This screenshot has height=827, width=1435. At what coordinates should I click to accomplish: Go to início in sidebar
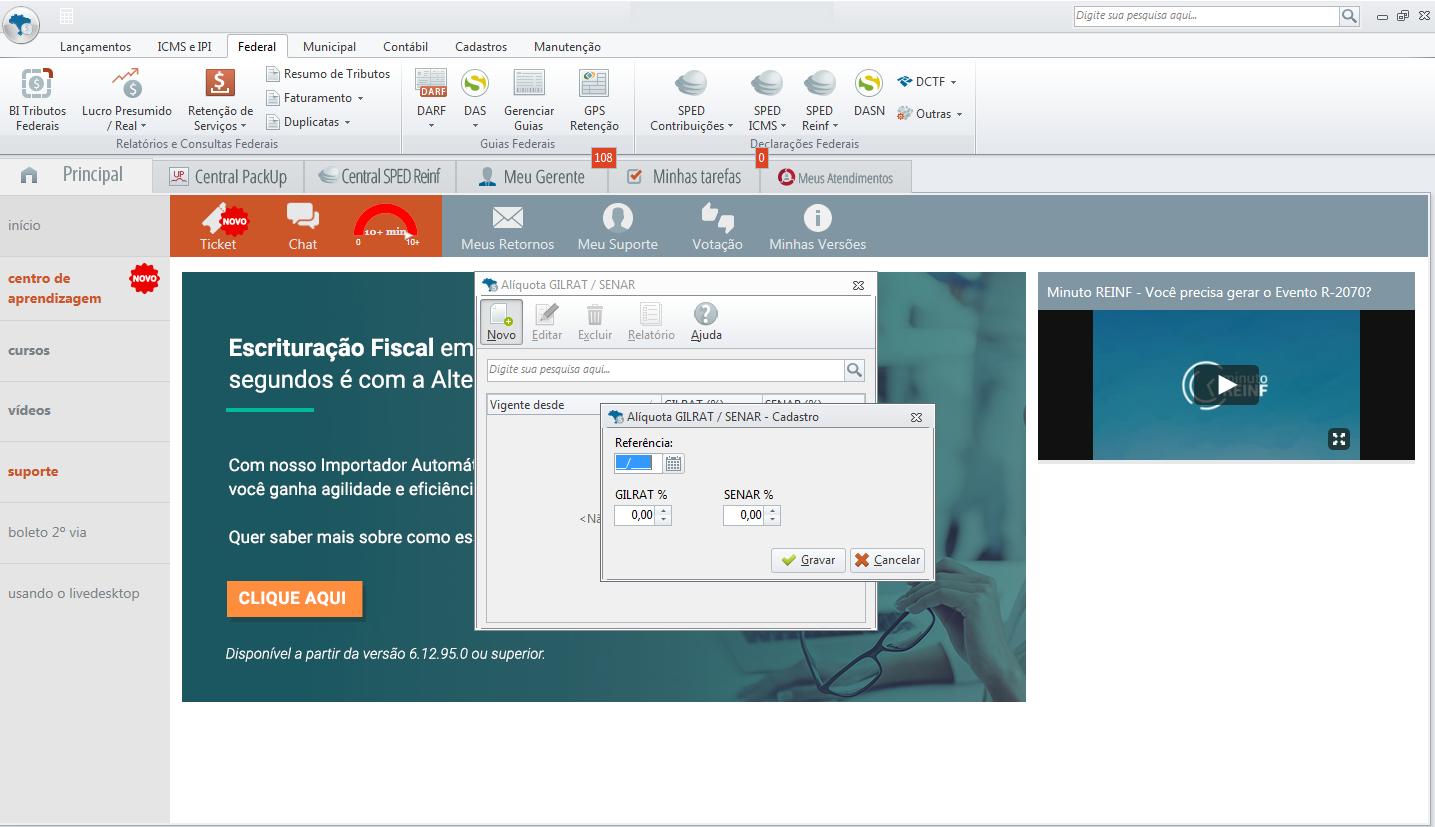[x=25, y=225]
